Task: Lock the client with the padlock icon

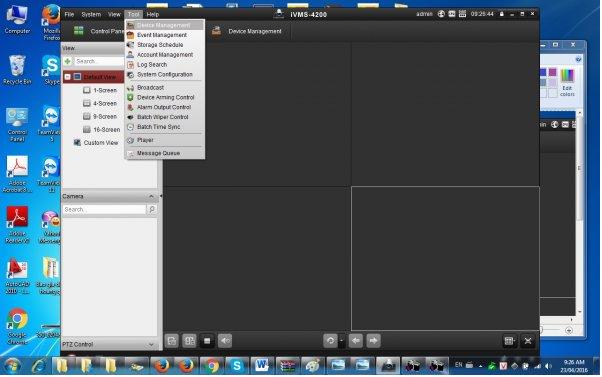Action: [x=501, y=14]
